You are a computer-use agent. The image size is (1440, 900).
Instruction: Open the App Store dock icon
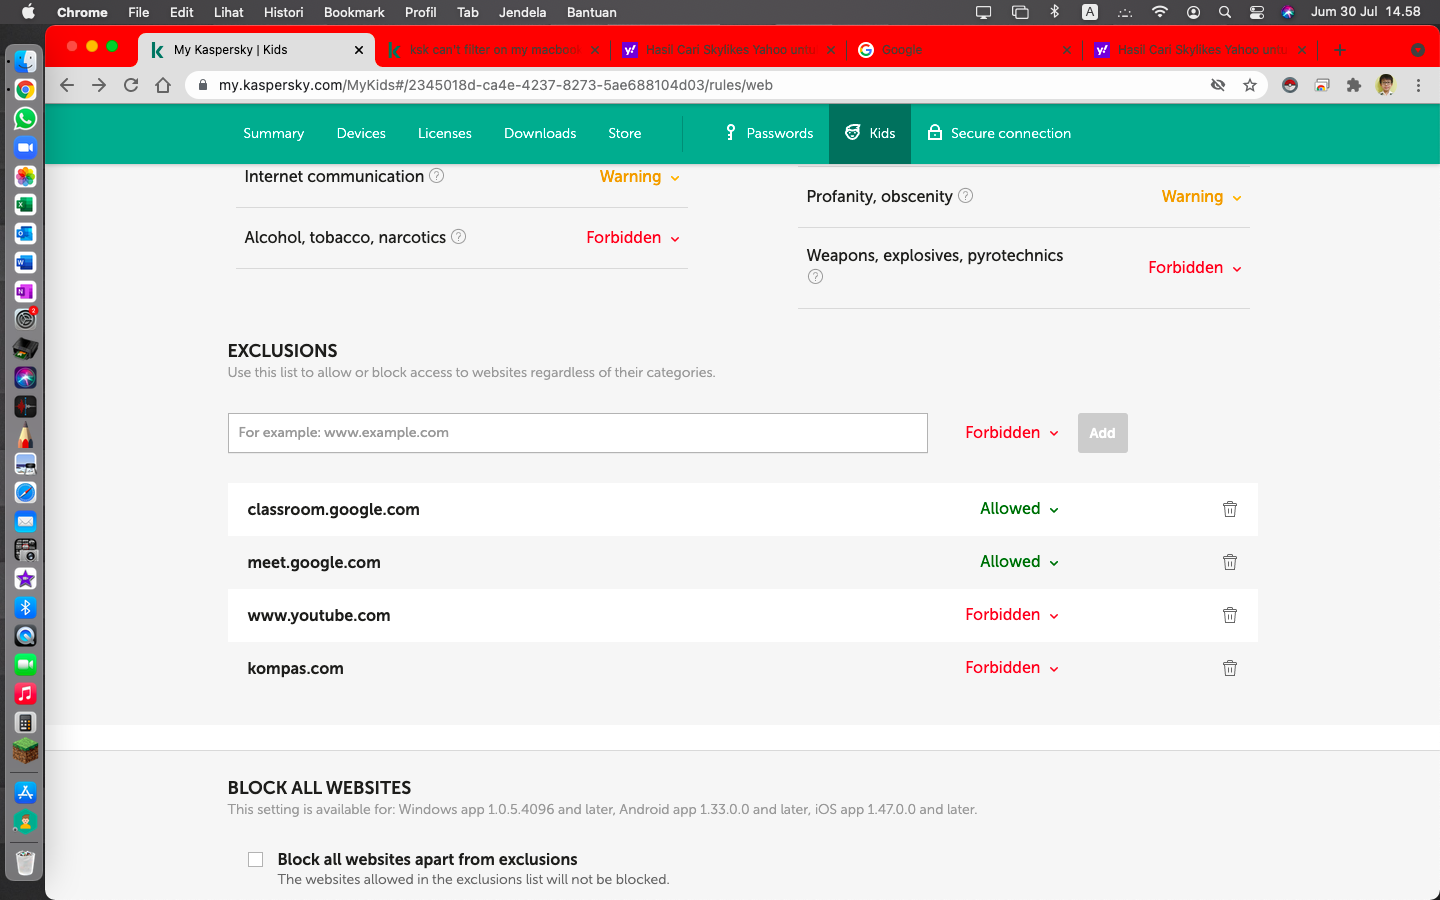(x=25, y=792)
